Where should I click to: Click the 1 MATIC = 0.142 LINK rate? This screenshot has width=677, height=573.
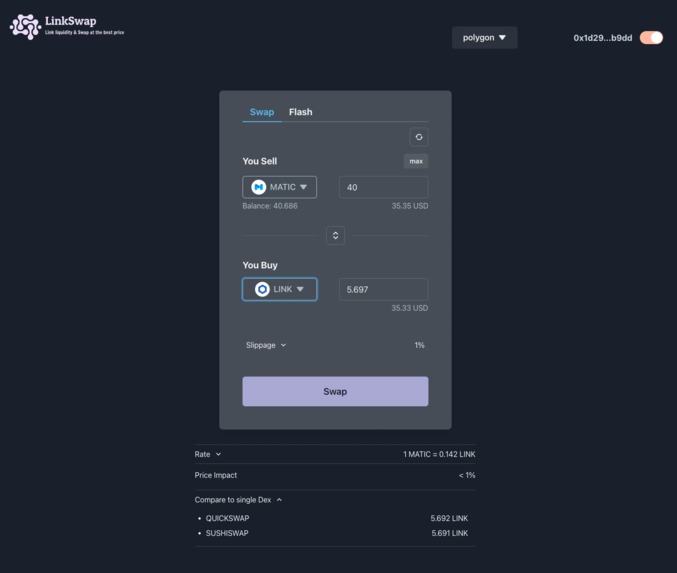(x=439, y=454)
